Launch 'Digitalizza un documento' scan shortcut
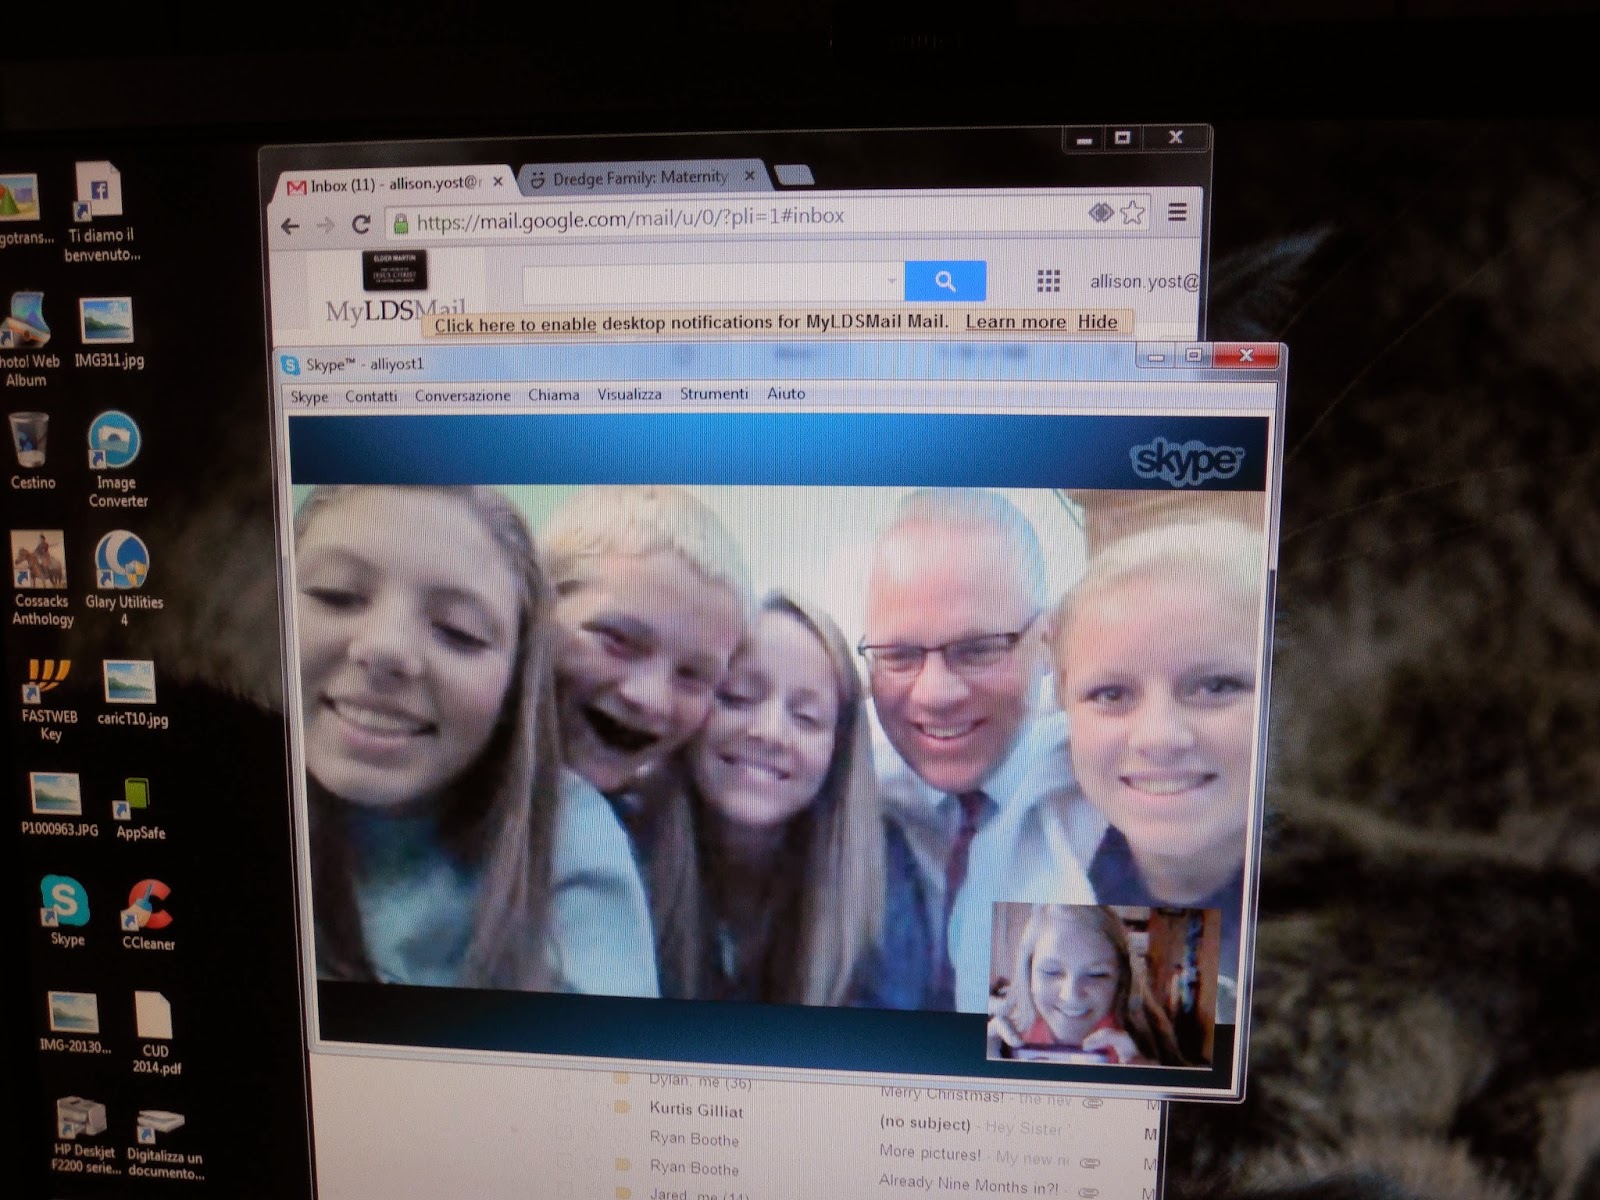The image size is (1600, 1200). [164, 1145]
